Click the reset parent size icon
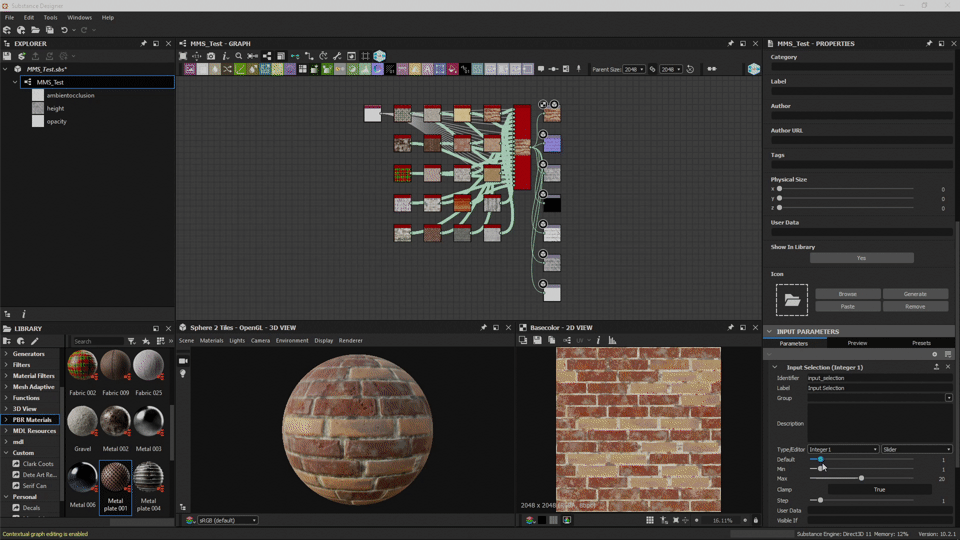The width and height of the screenshot is (960, 540). (x=690, y=70)
